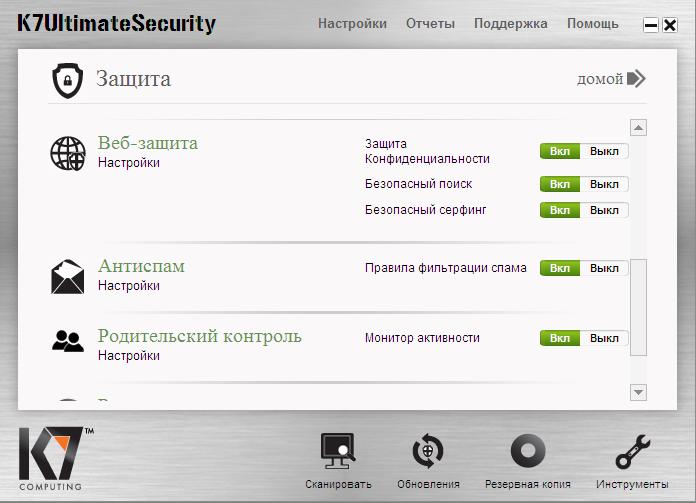
Task: Open Настройки under Веб-защита
Action: pos(129,163)
